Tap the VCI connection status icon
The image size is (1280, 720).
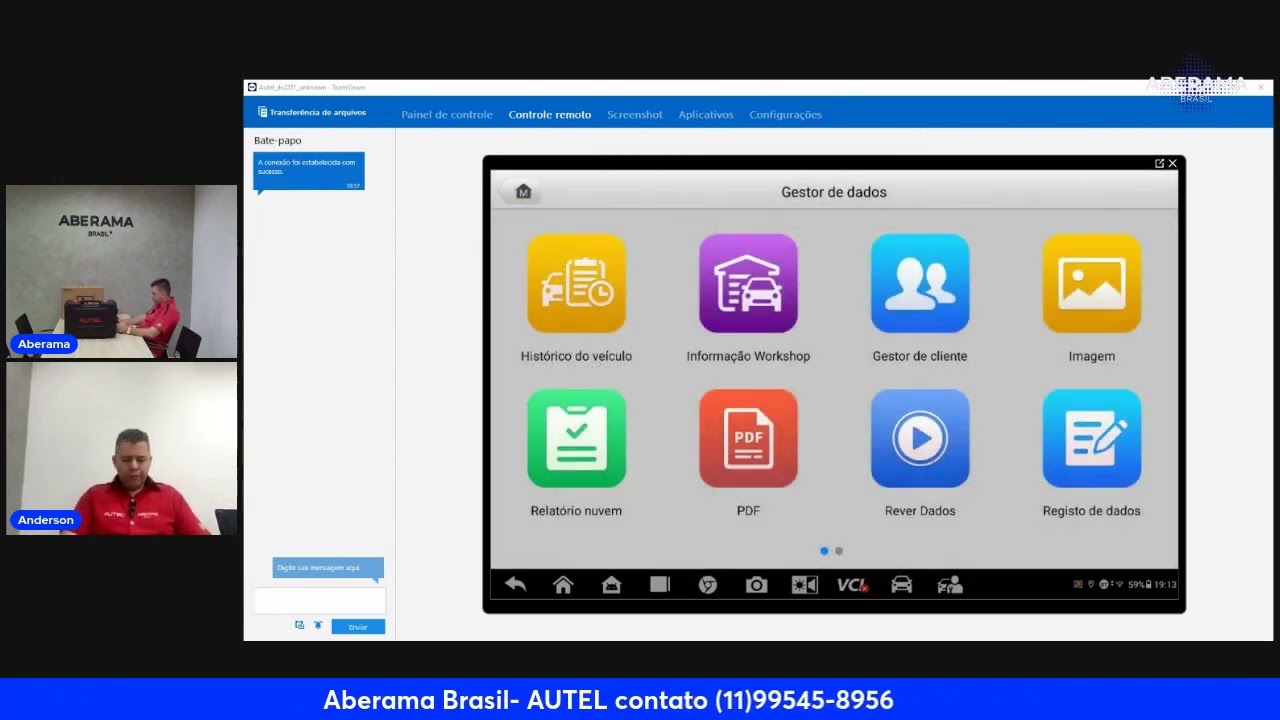tap(853, 585)
